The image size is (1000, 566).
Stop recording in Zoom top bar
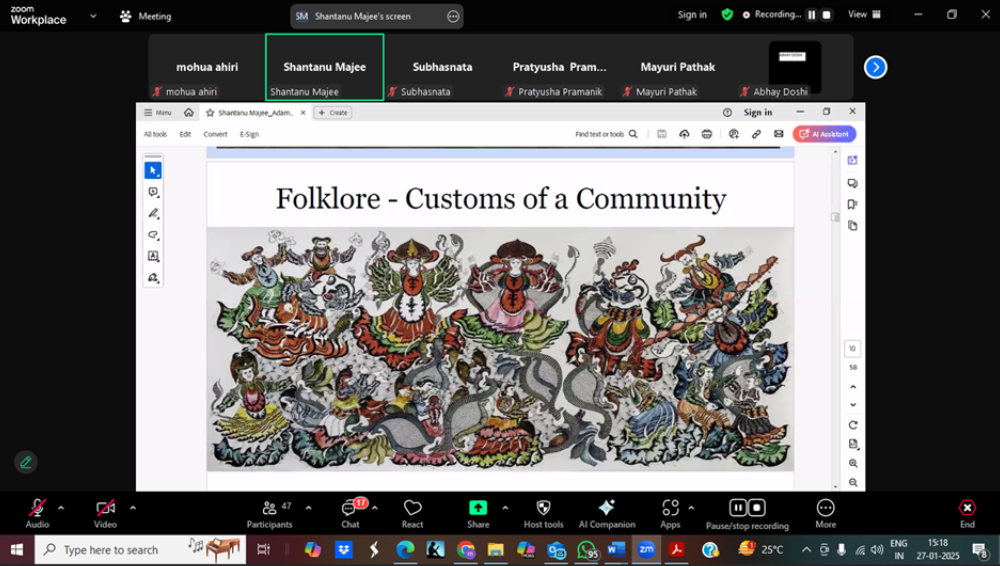tap(827, 15)
